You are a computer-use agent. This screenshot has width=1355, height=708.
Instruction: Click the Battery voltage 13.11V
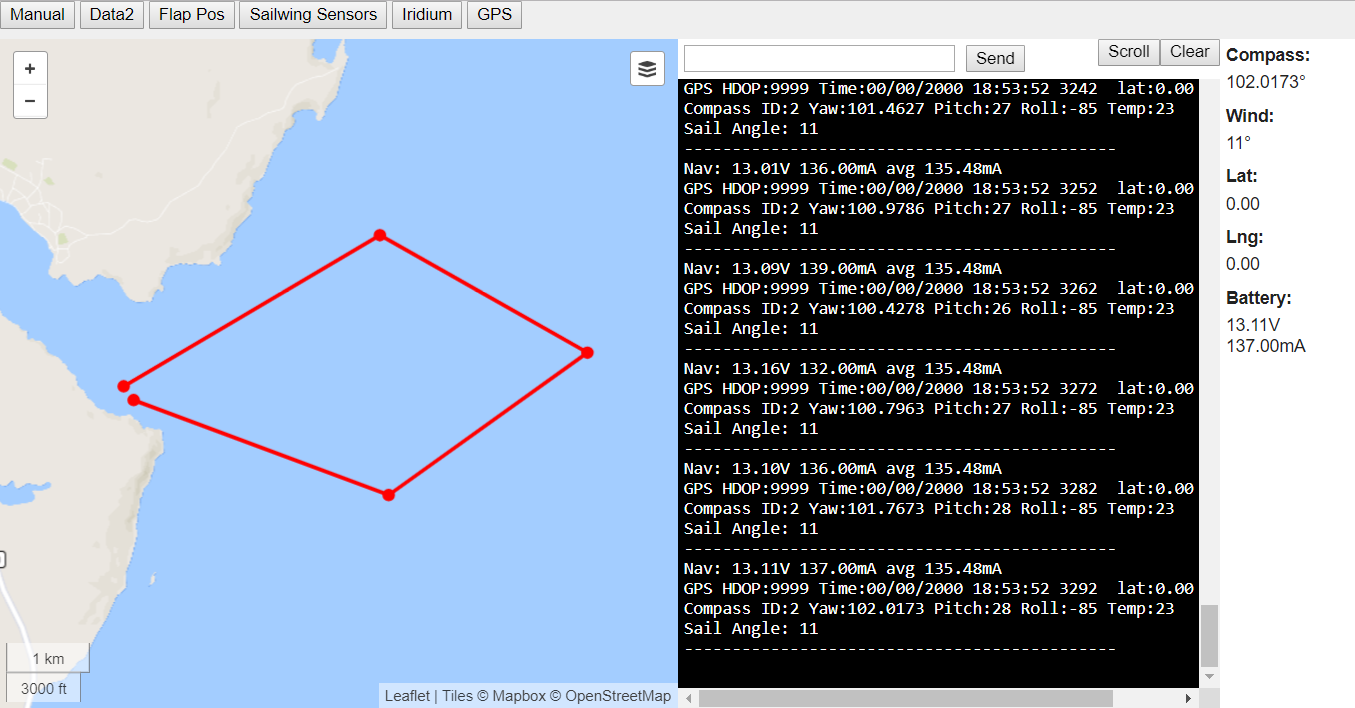click(x=1253, y=325)
